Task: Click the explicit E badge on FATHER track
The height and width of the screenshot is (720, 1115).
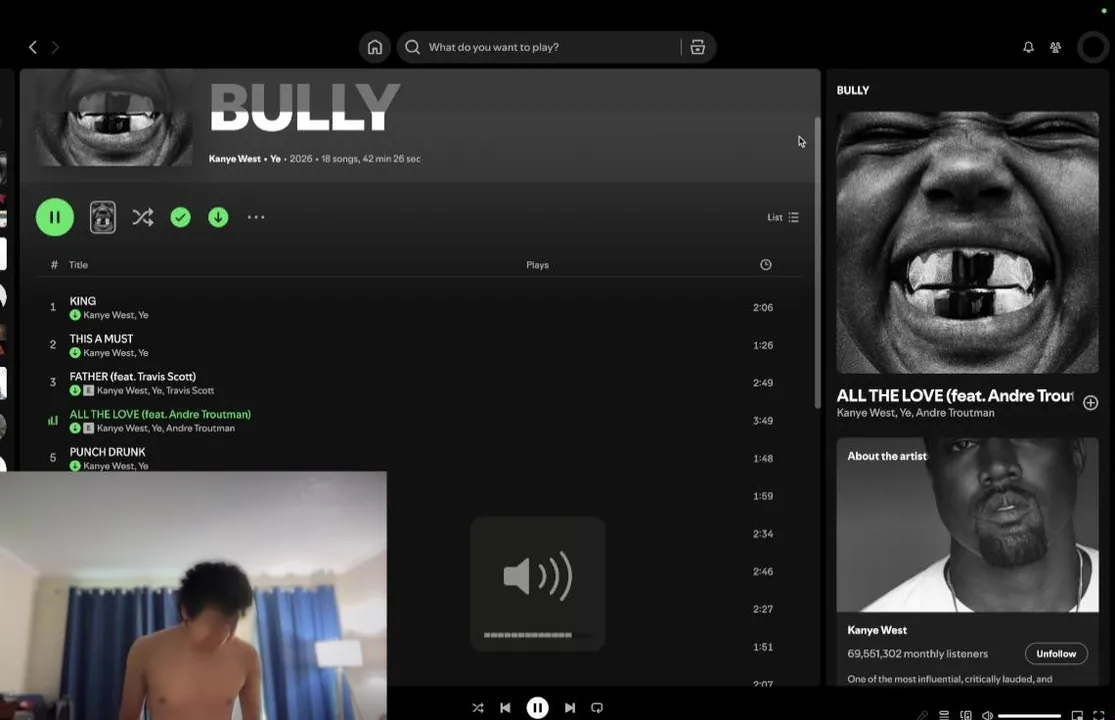Action: point(88,390)
